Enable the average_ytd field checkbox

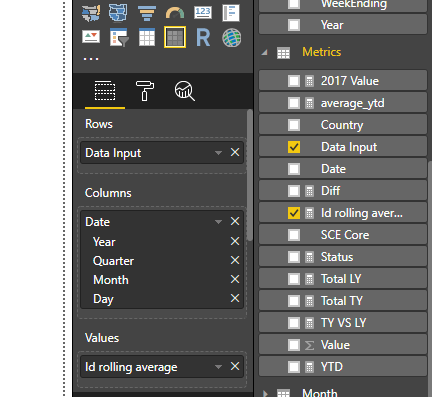(x=294, y=103)
